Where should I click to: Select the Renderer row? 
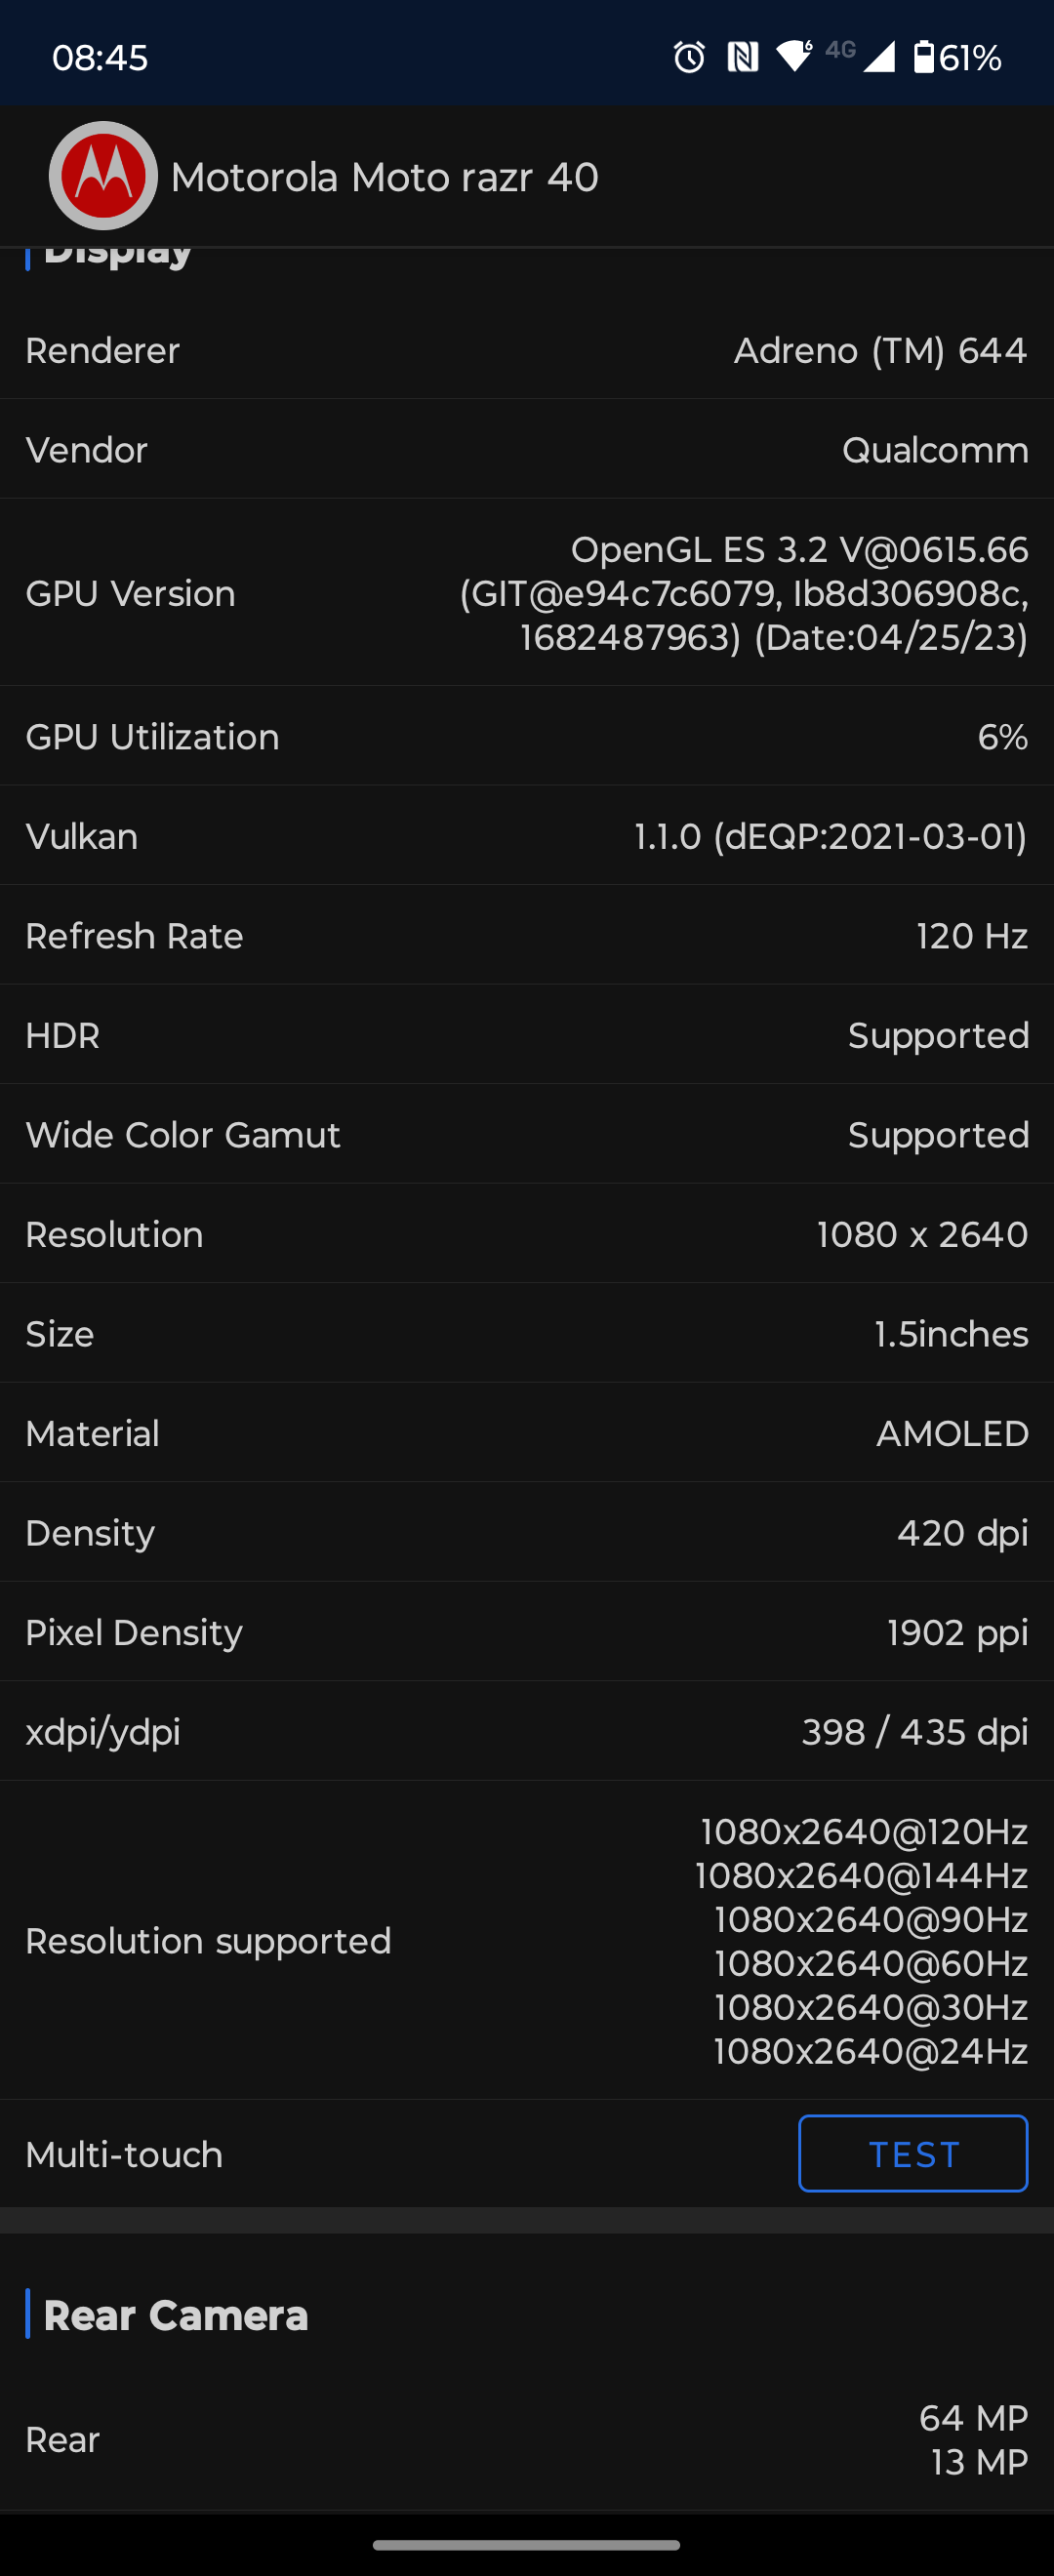click(x=527, y=351)
